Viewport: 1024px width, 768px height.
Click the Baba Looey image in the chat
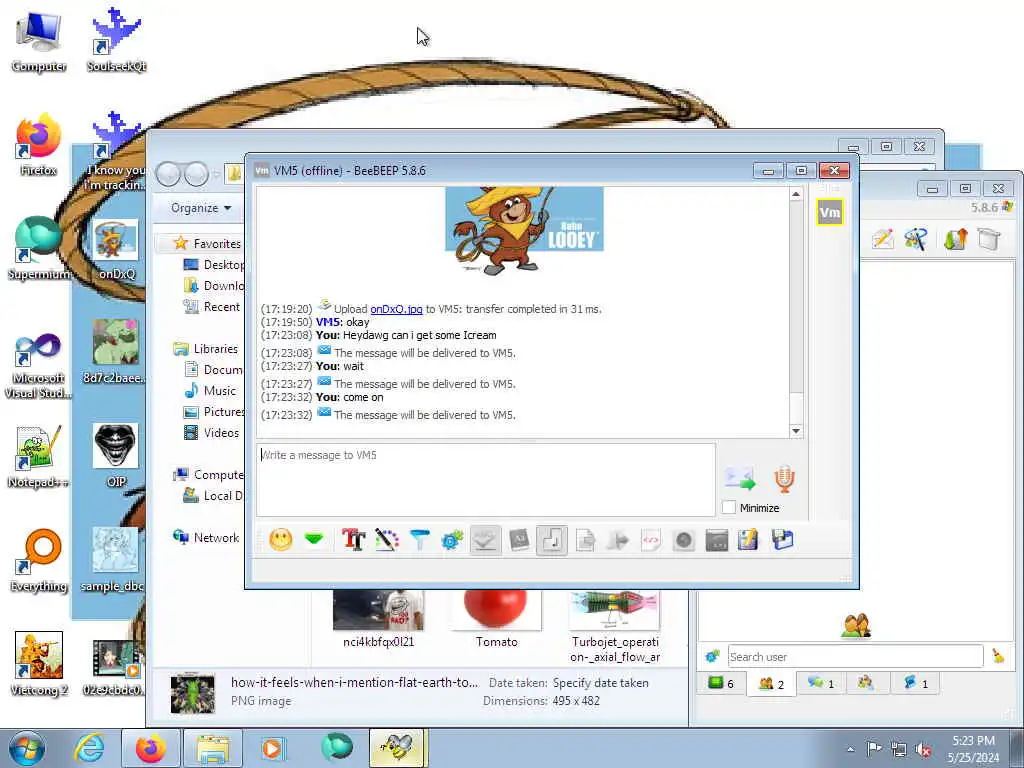tap(524, 230)
